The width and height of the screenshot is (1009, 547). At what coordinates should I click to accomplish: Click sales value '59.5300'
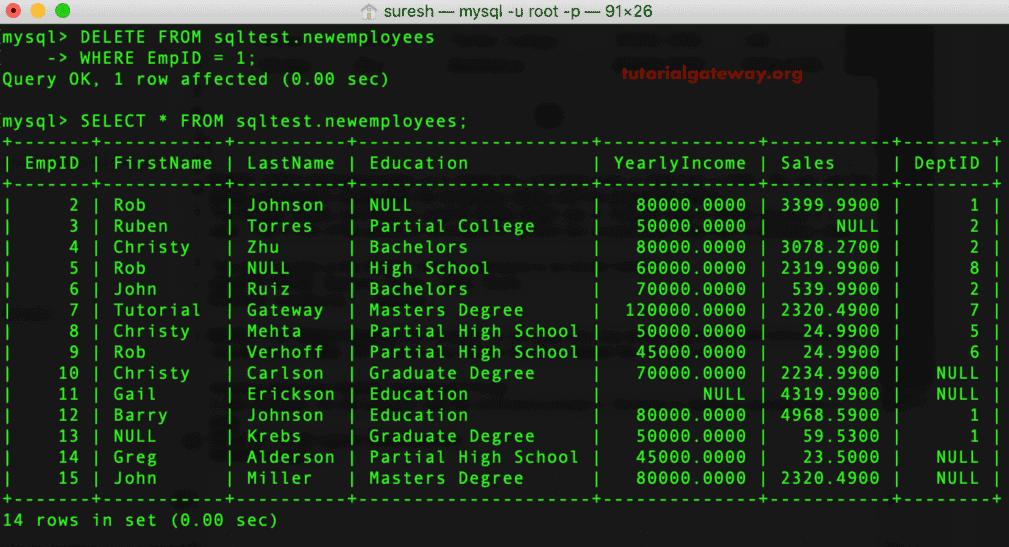840,436
